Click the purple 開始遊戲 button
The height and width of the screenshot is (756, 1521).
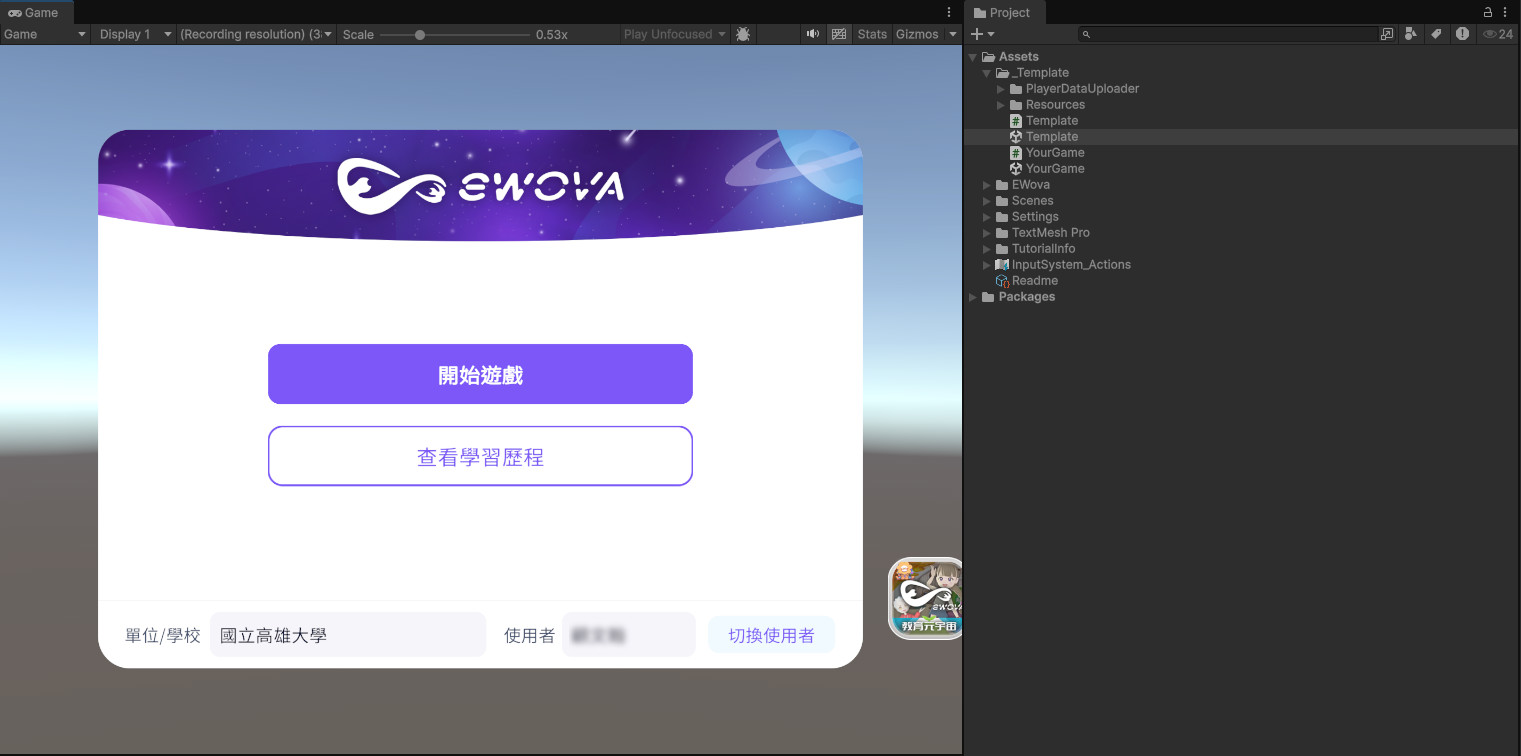480,374
